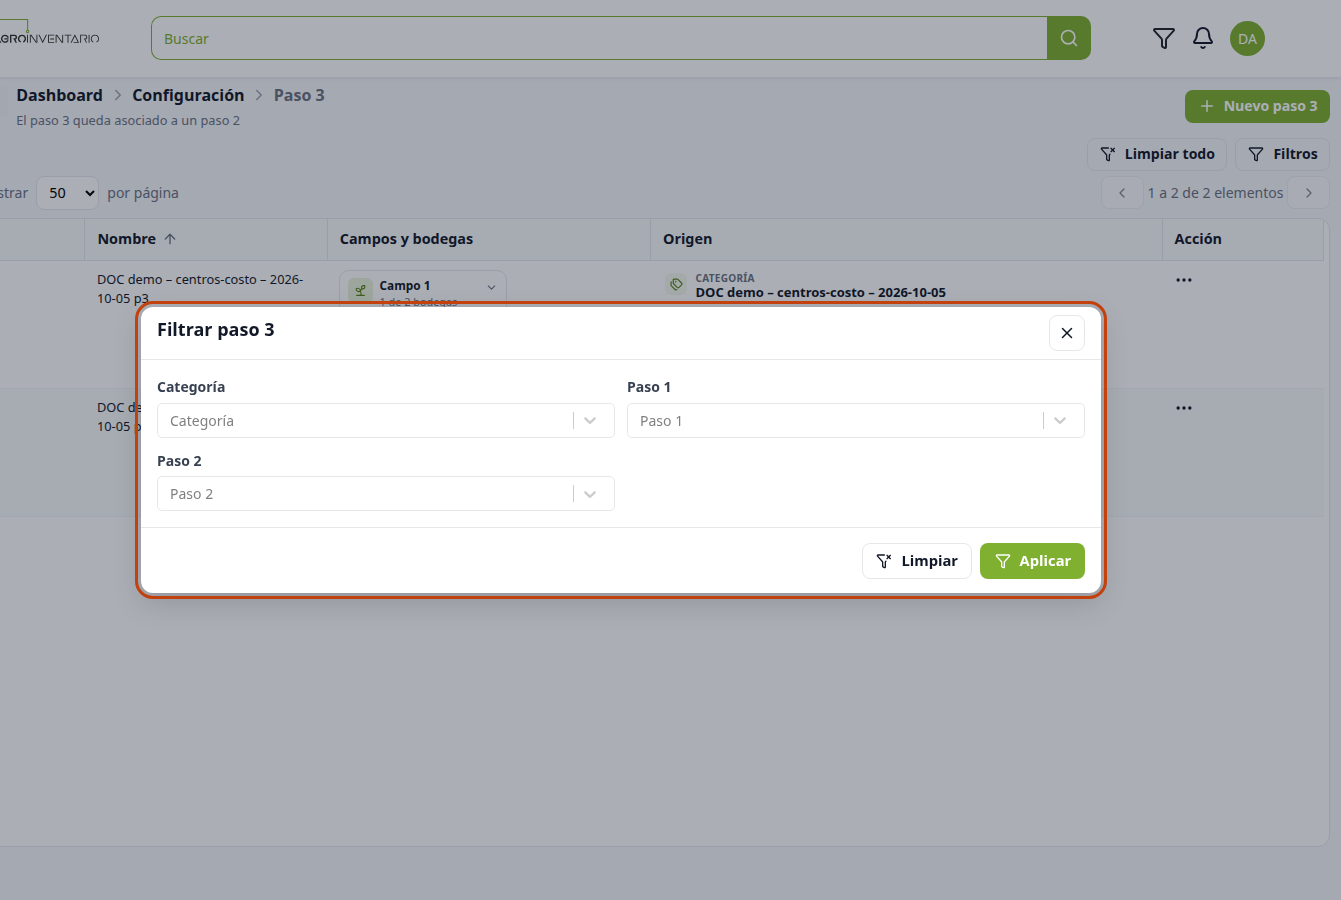Open the Paso 2 dropdown
1341x900 pixels.
click(x=386, y=494)
